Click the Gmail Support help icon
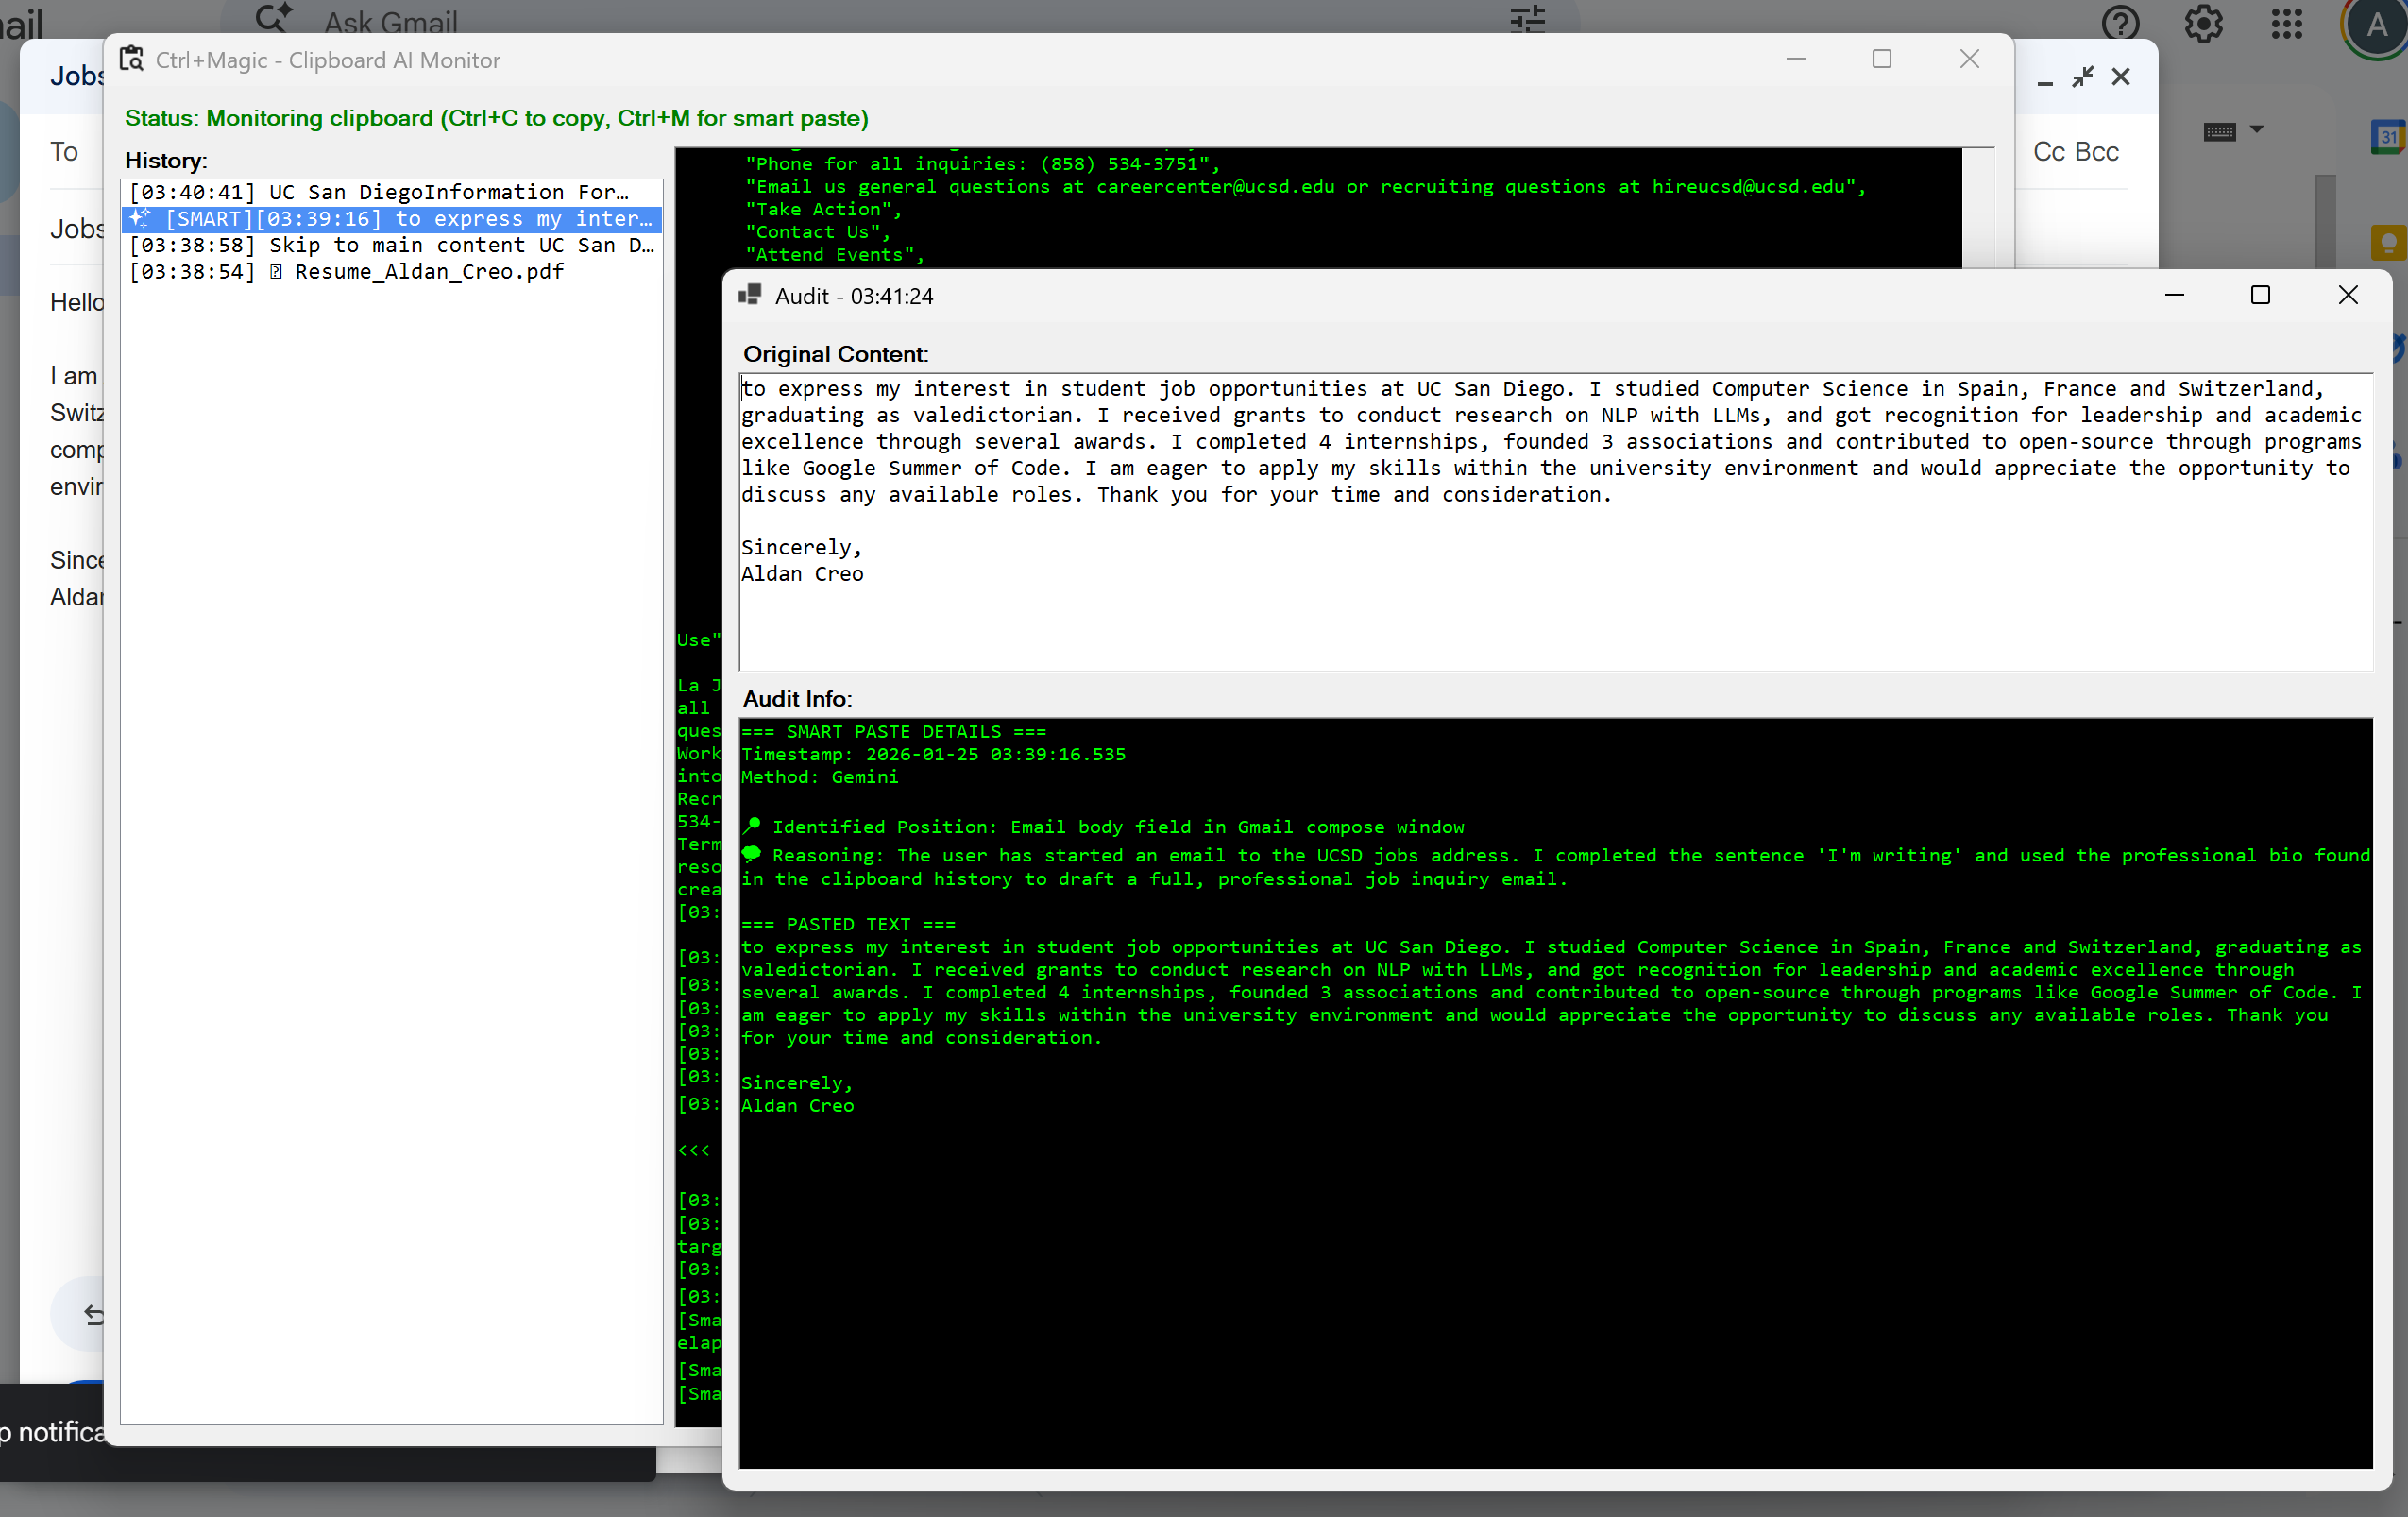Image resolution: width=2408 pixels, height=1517 pixels. pyautogui.click(x=2121, y=22)
